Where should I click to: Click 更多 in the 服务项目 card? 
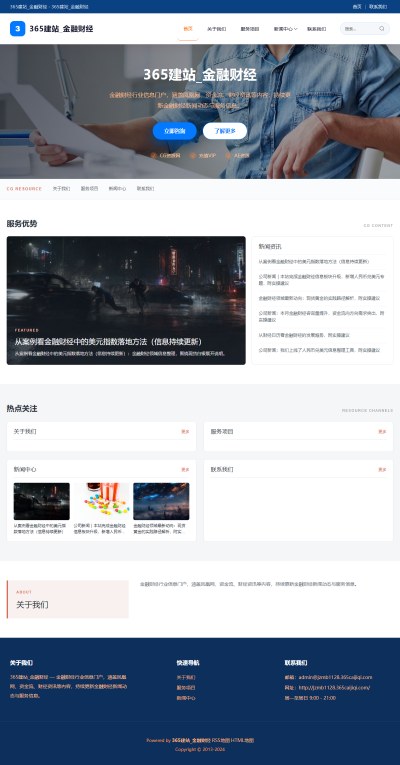pyautogui.click(x=382, y=432)
